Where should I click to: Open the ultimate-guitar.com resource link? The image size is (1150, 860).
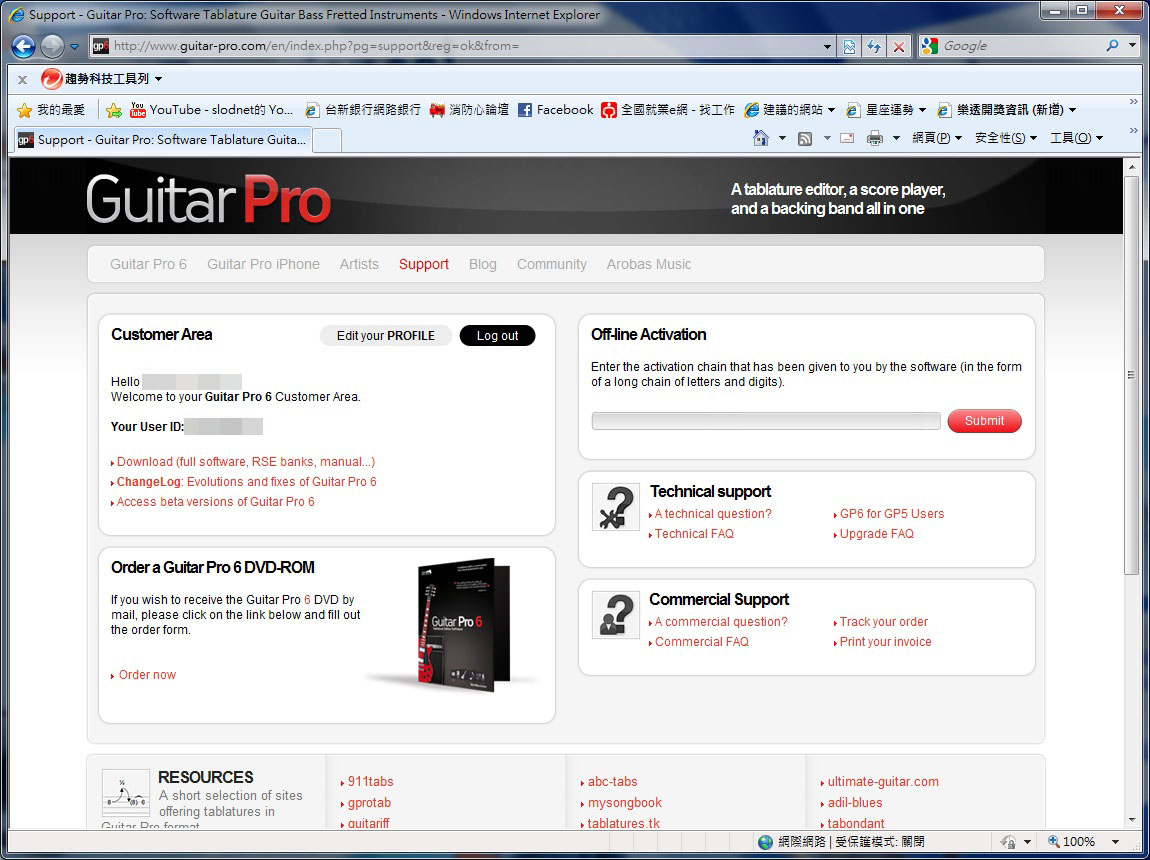(883, 782)
